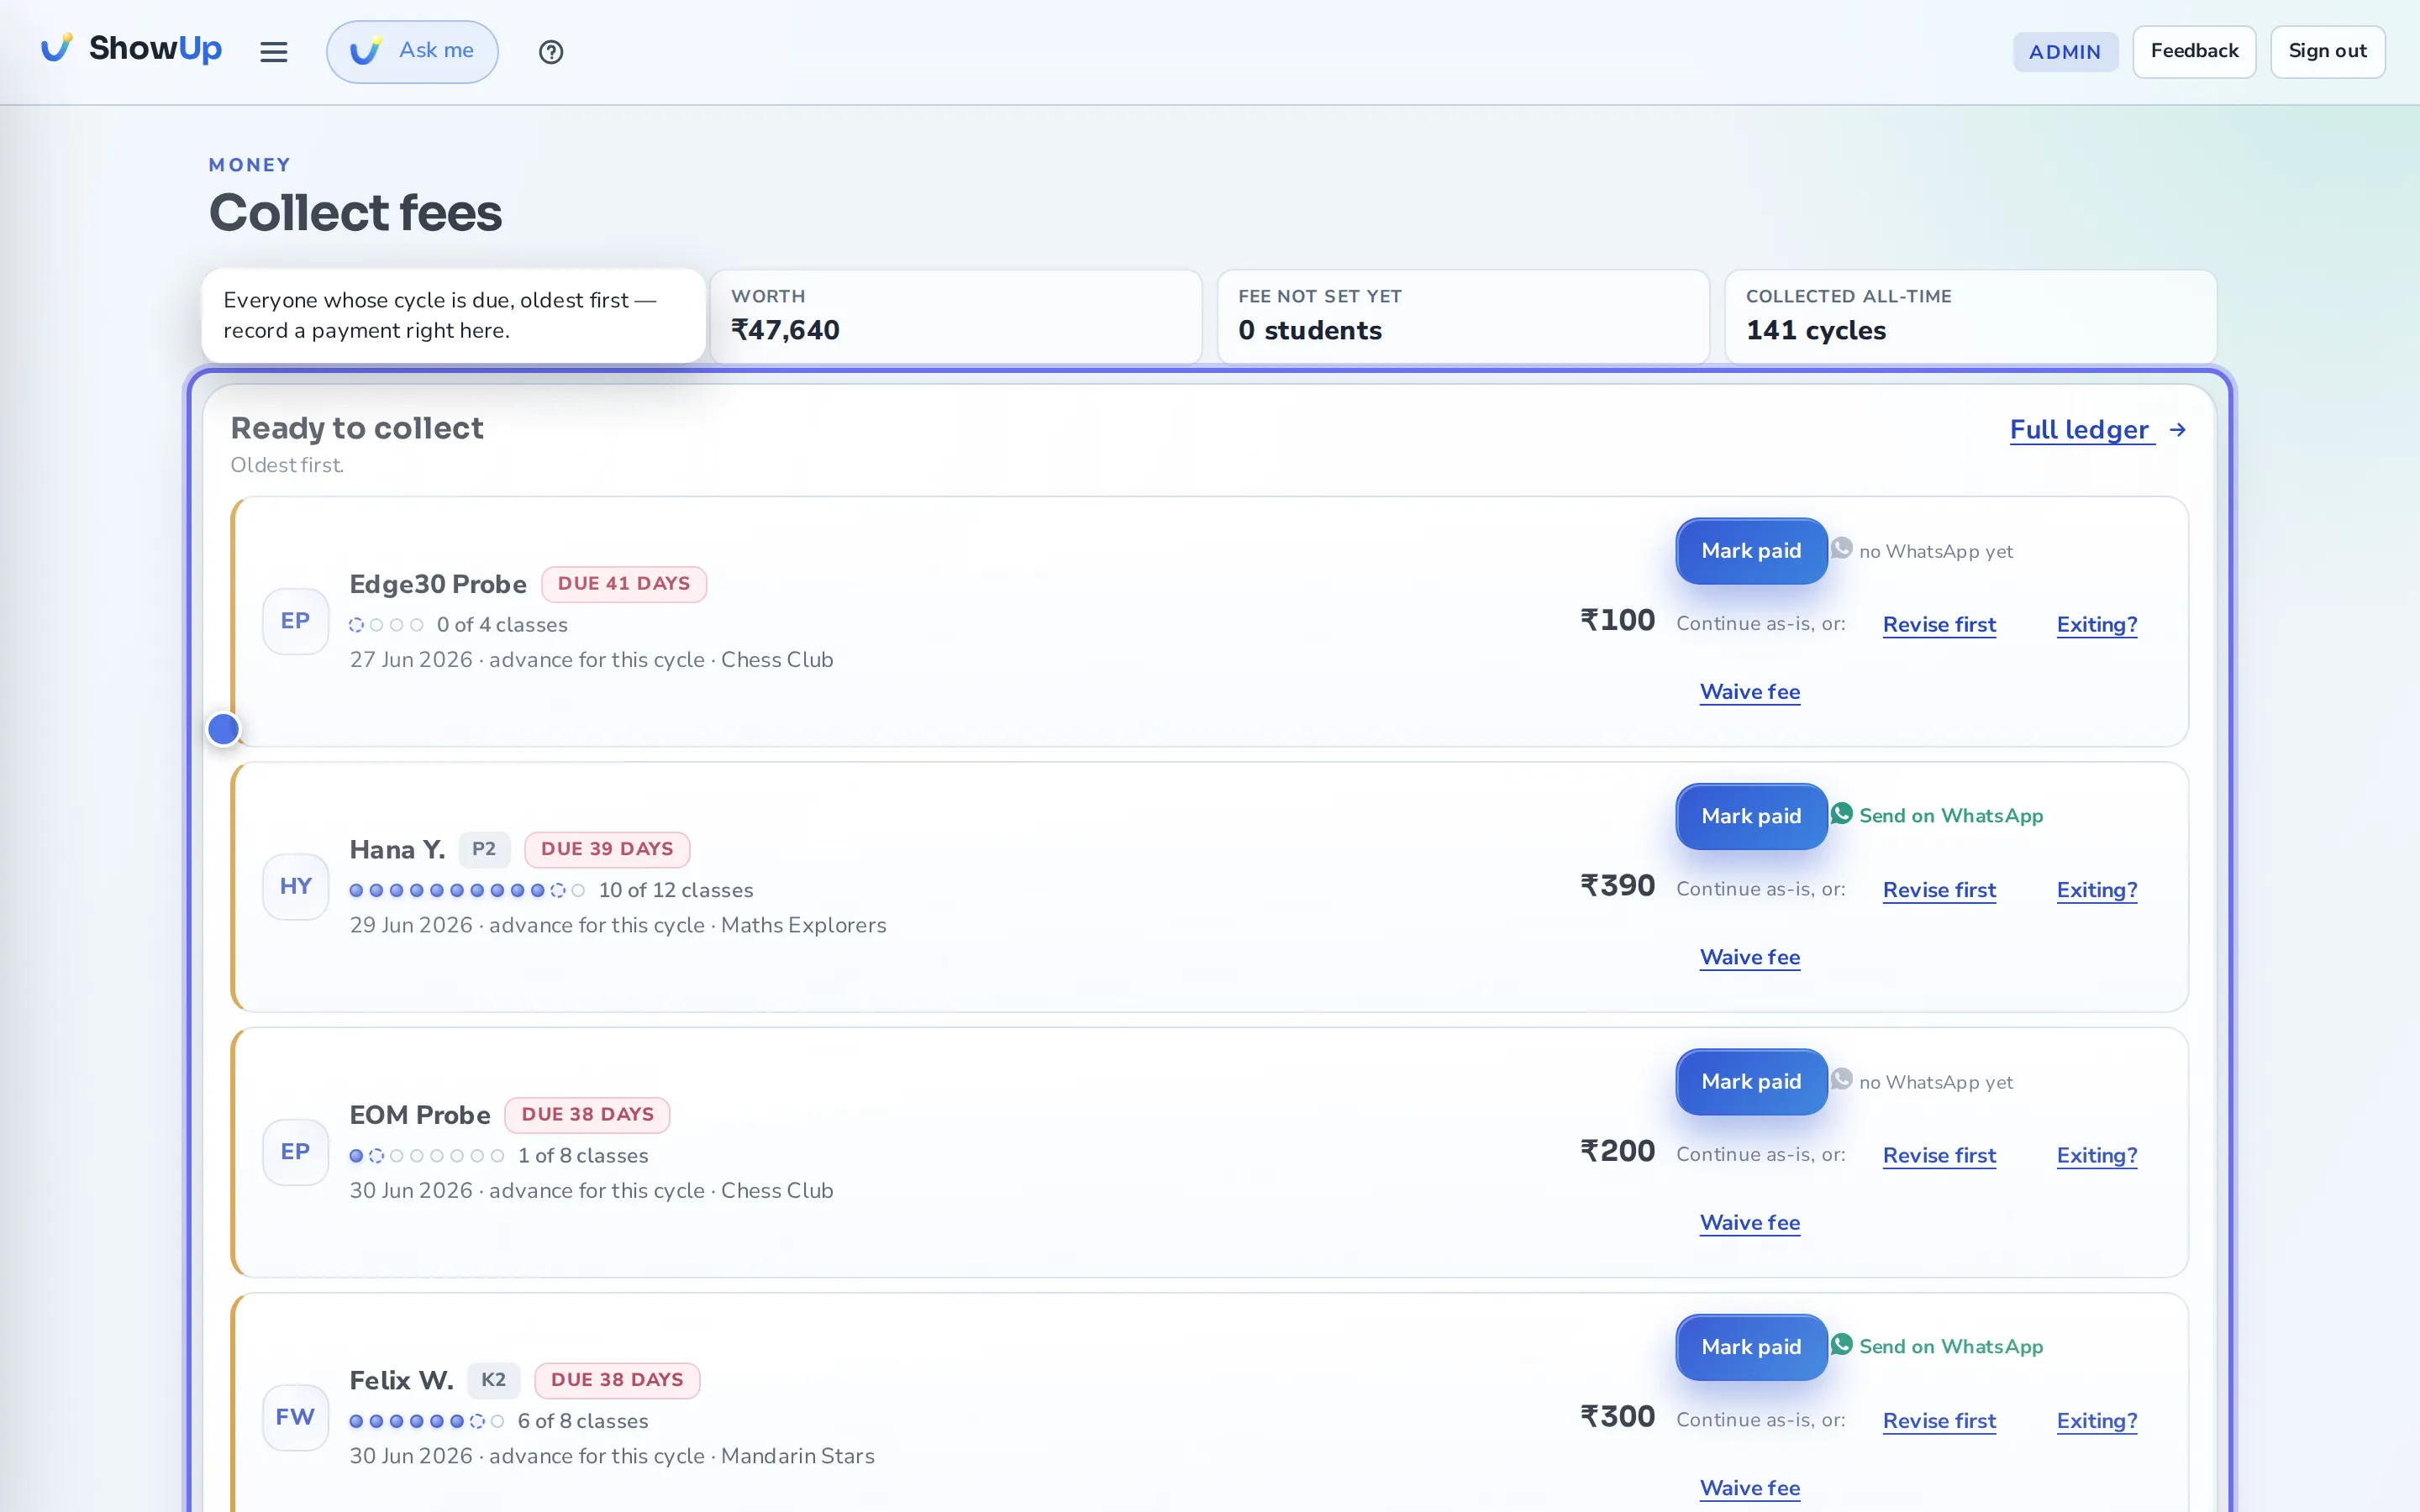The width and height of the screenshot is (2420, 1512).
Task: Click Revise first for Felix W.
Action: click(x=1939, y=1421)
